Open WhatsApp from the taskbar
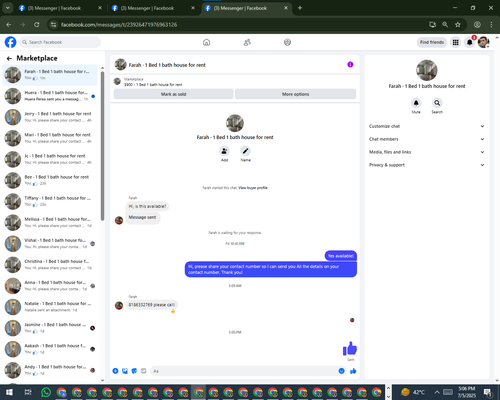This screenshot has width=500, height=400. coord(46,392)
